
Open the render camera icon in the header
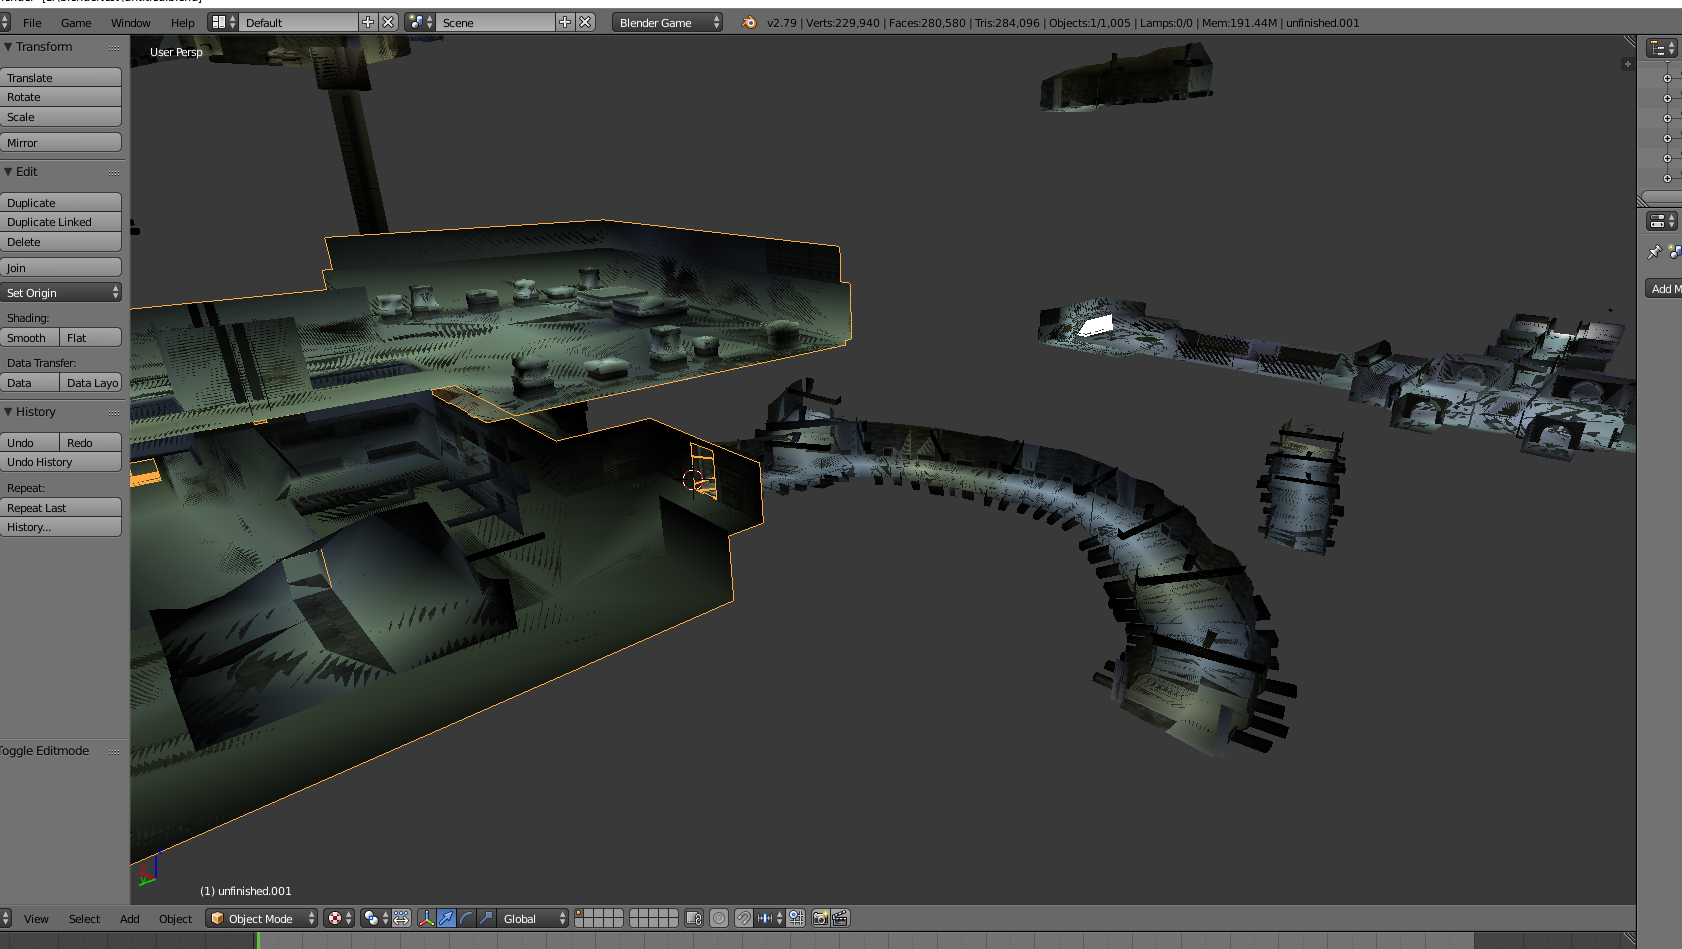(822, 918)
